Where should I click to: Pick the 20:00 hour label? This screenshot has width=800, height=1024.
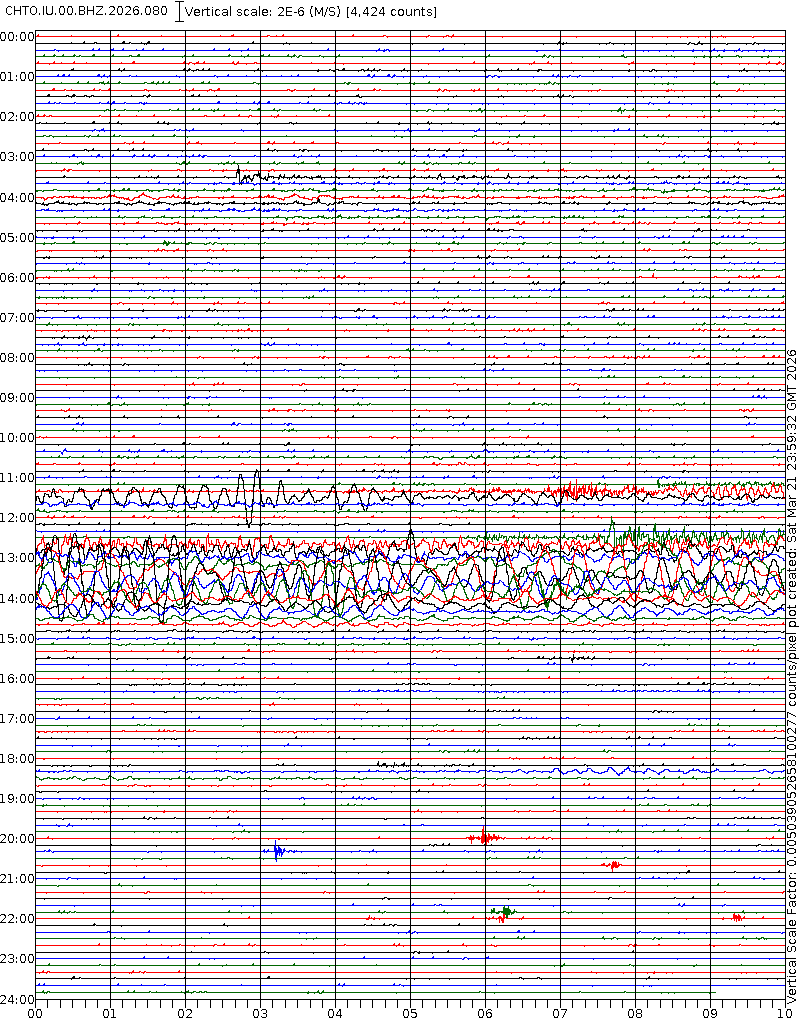[x=18, y=839]
